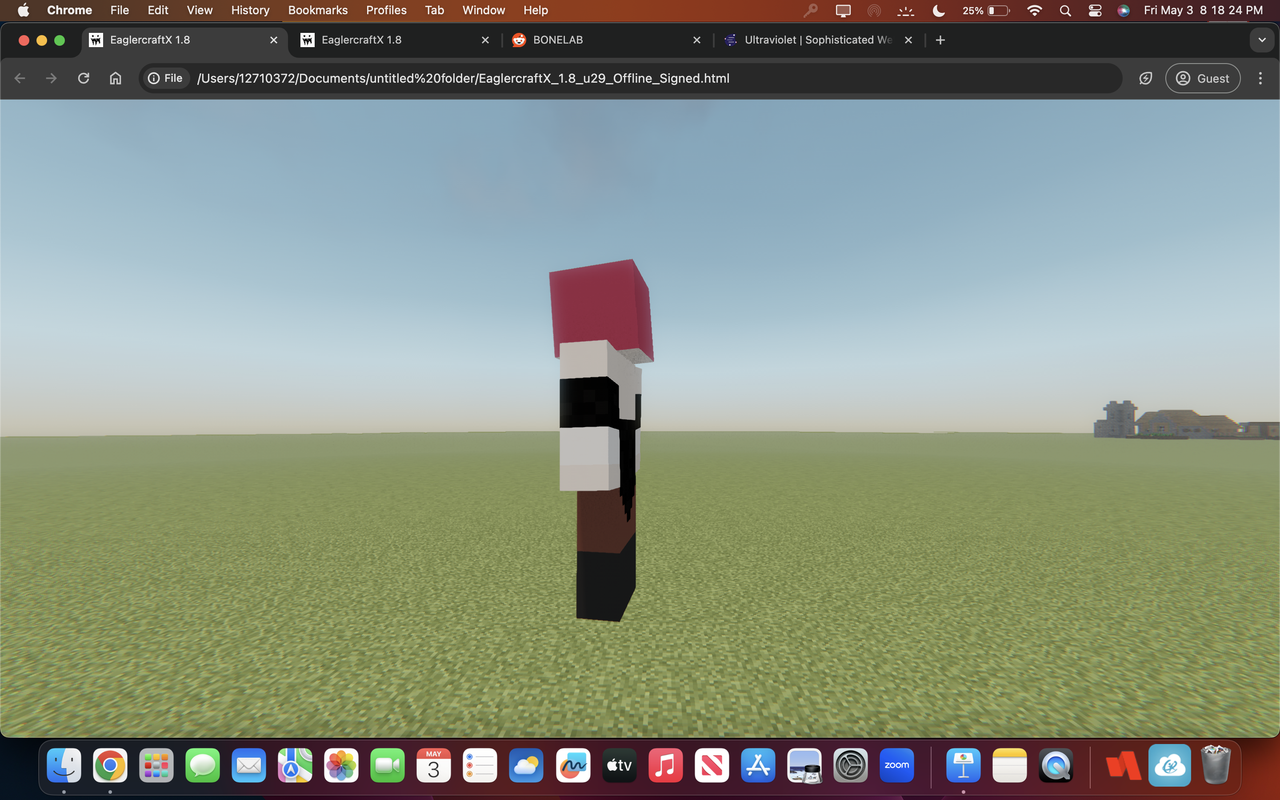Viewport: 1280px width, 800px height.
Task: Click the File site info chip
Action: [166, 78]
